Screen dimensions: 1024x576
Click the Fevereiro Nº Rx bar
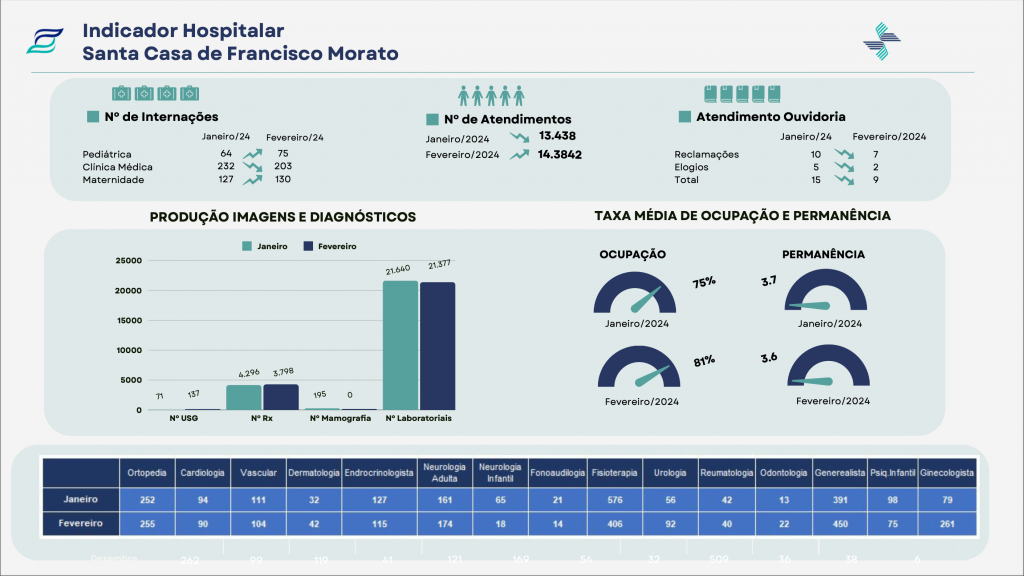click(x=281, y=397)
